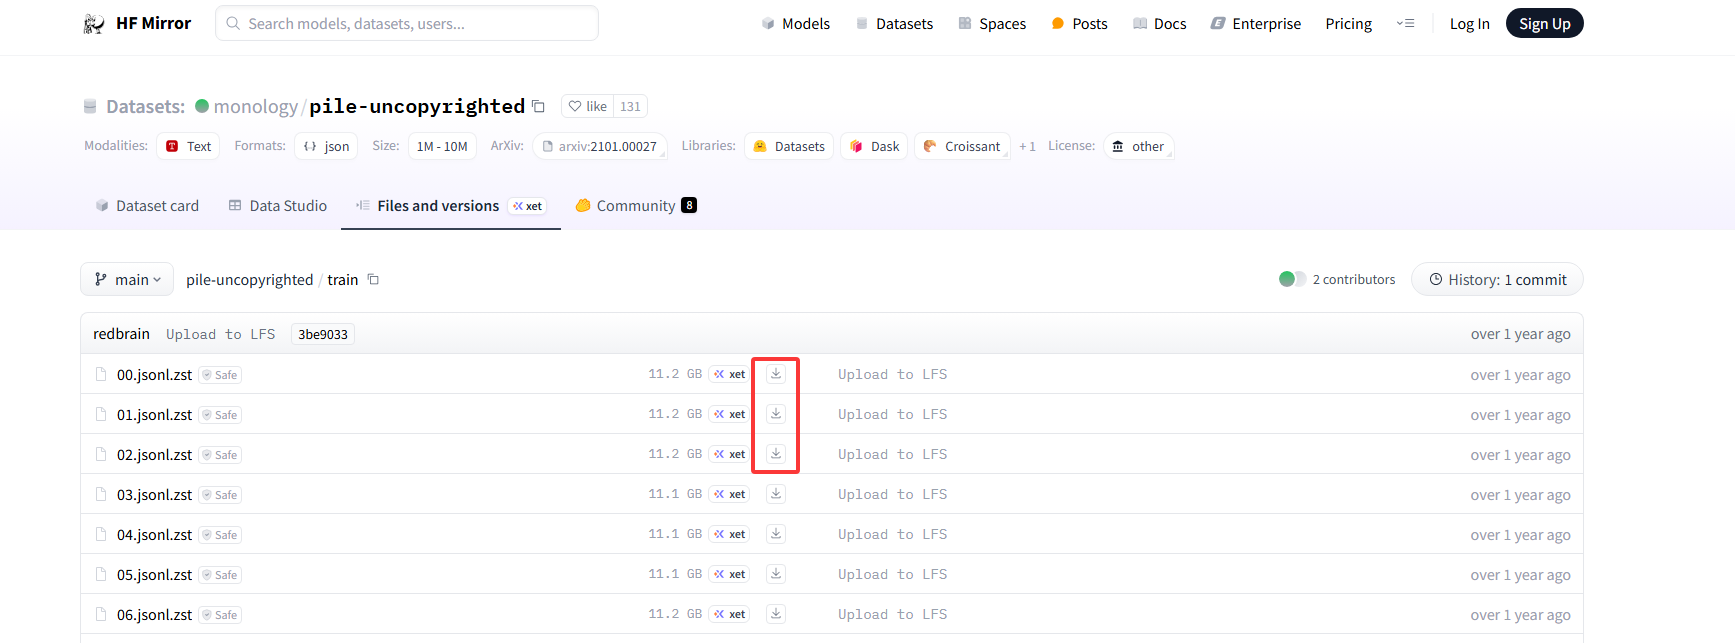Focus the search models input
This screenshot has height=643, width=1735.
pos(407,23)
